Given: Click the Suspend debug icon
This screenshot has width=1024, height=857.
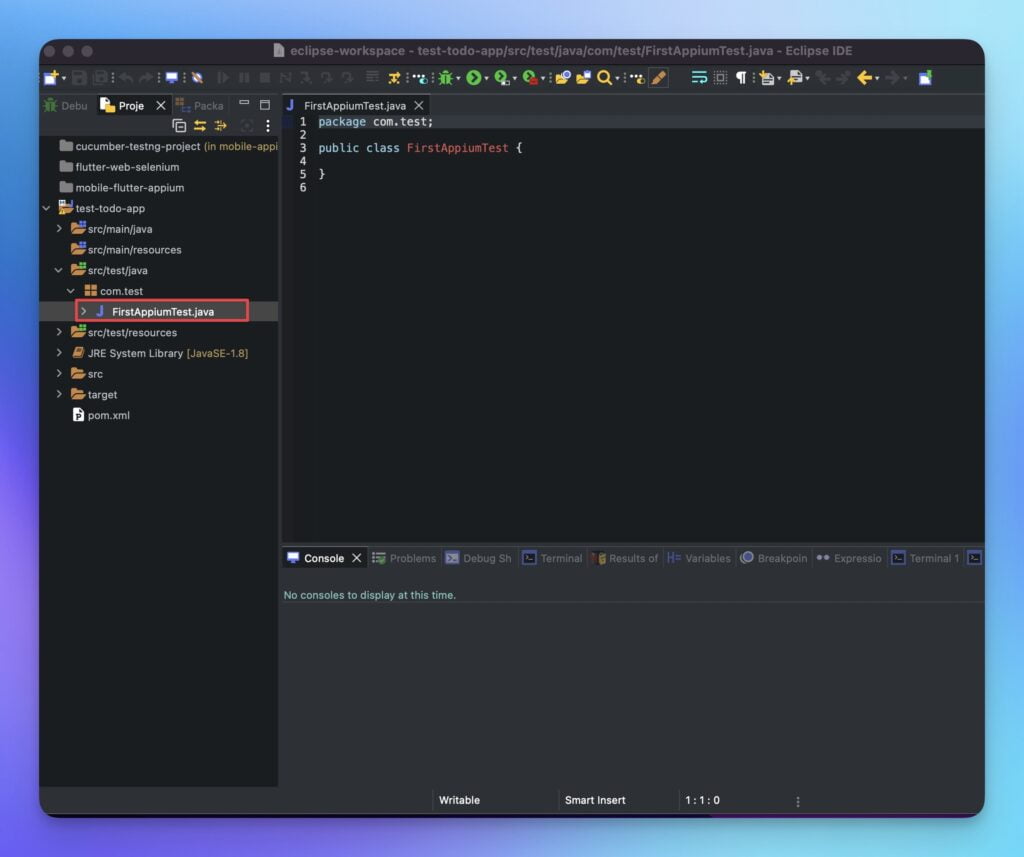Looking at the screenshot, I should click(x=244, y=78).
